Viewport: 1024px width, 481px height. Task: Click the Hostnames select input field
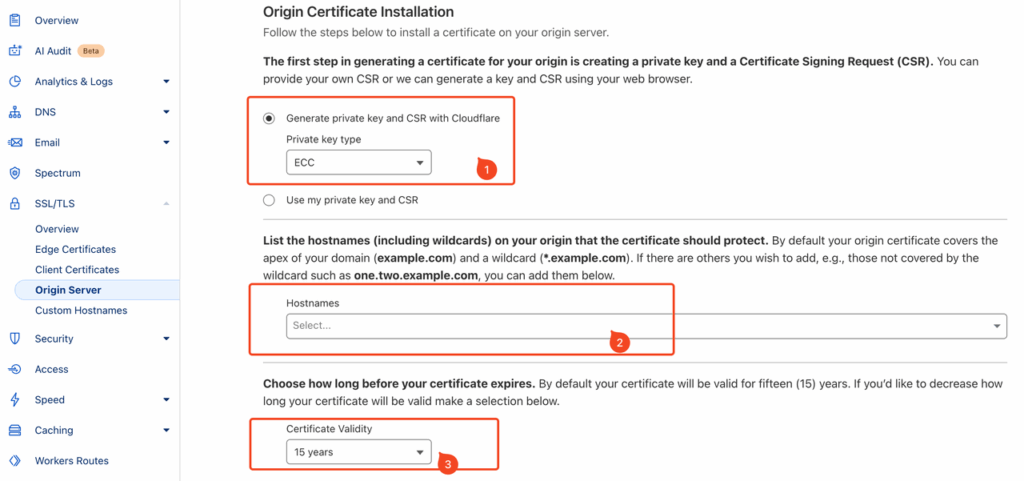tap(647, 326)
